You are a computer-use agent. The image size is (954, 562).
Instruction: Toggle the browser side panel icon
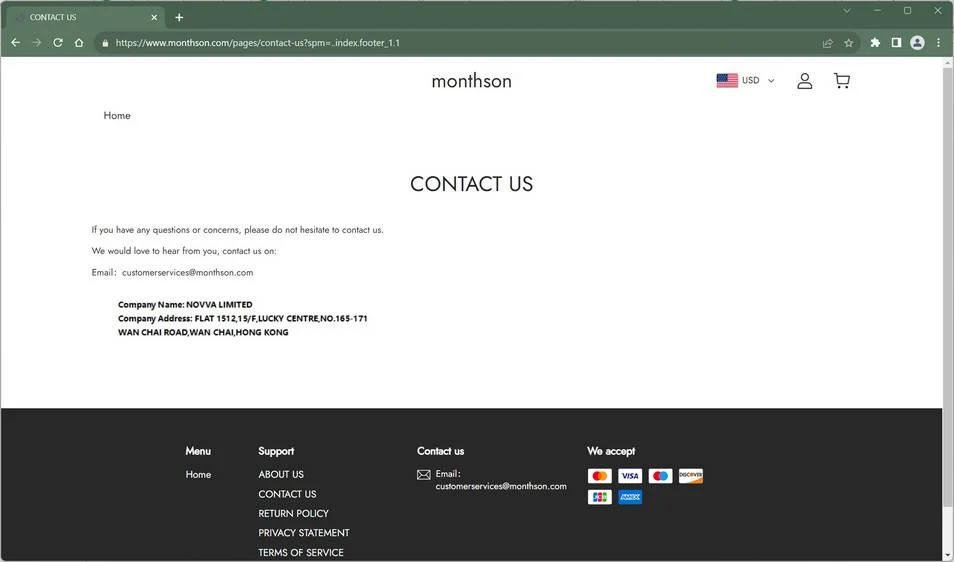click(x=896, y=43)
